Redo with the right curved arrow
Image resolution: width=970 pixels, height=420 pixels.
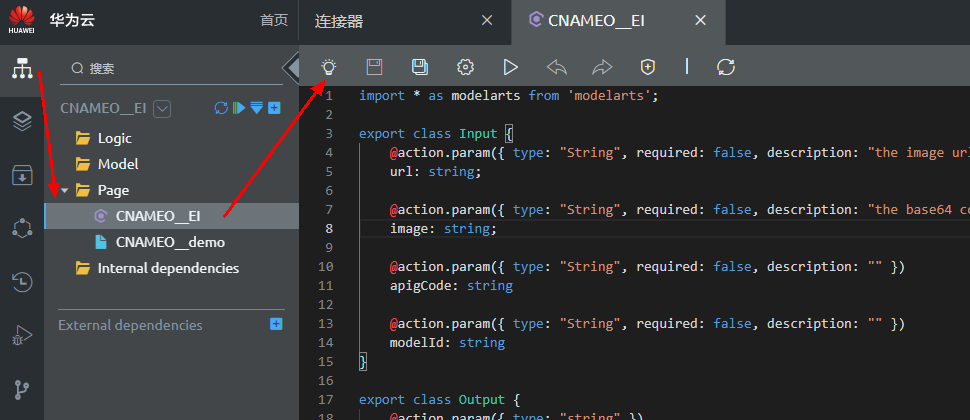pyautogui.click(x=602, y=67)
